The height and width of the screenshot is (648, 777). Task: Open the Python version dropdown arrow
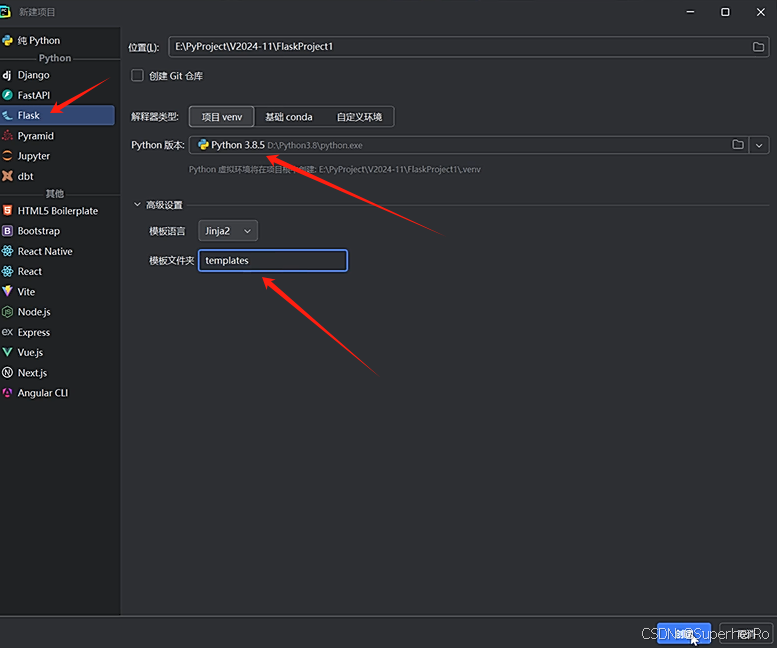point(759,145)
